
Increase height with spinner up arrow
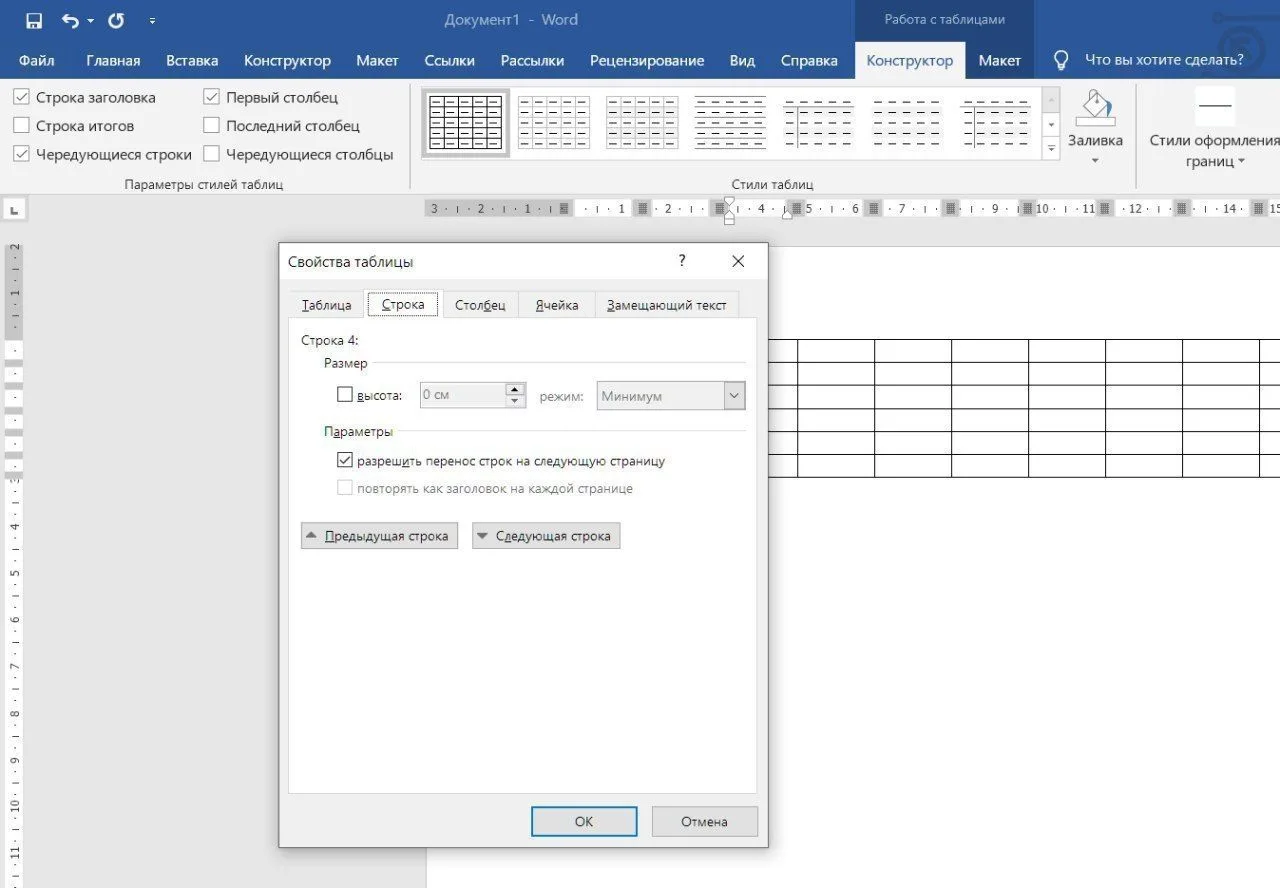[515, 389]
